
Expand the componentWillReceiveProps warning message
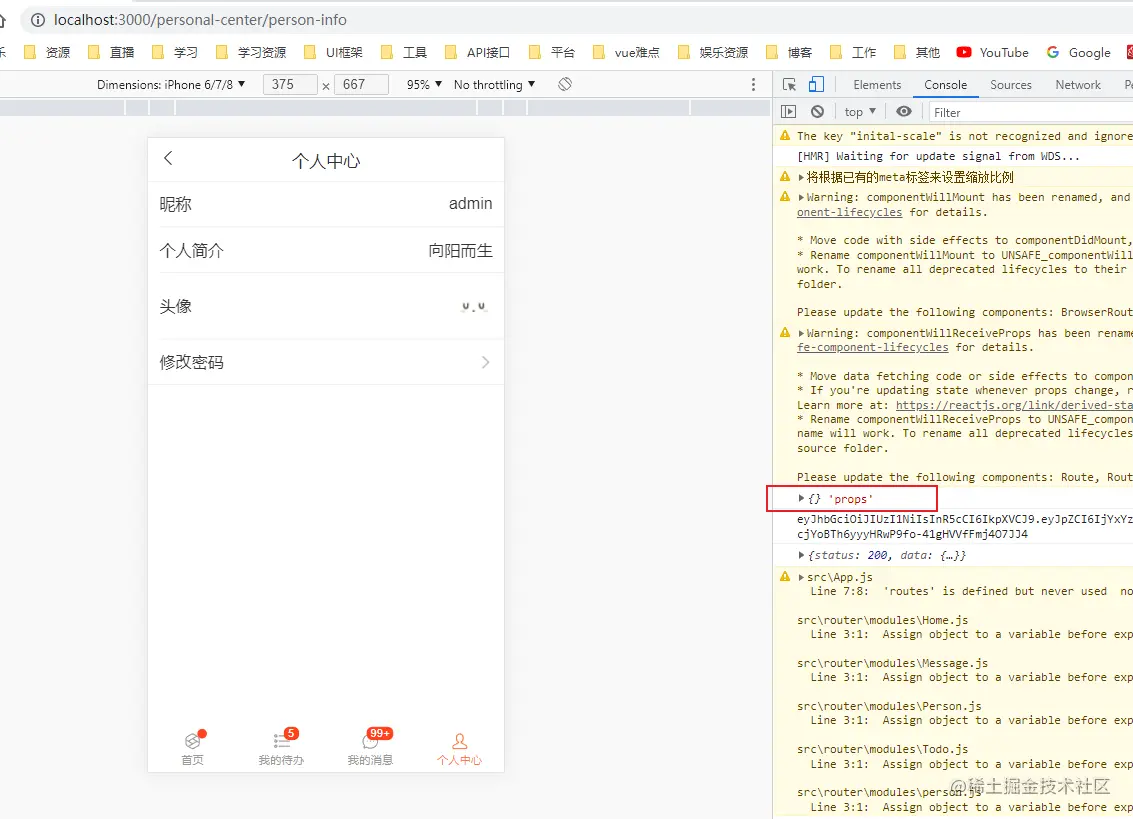[801, 333]
